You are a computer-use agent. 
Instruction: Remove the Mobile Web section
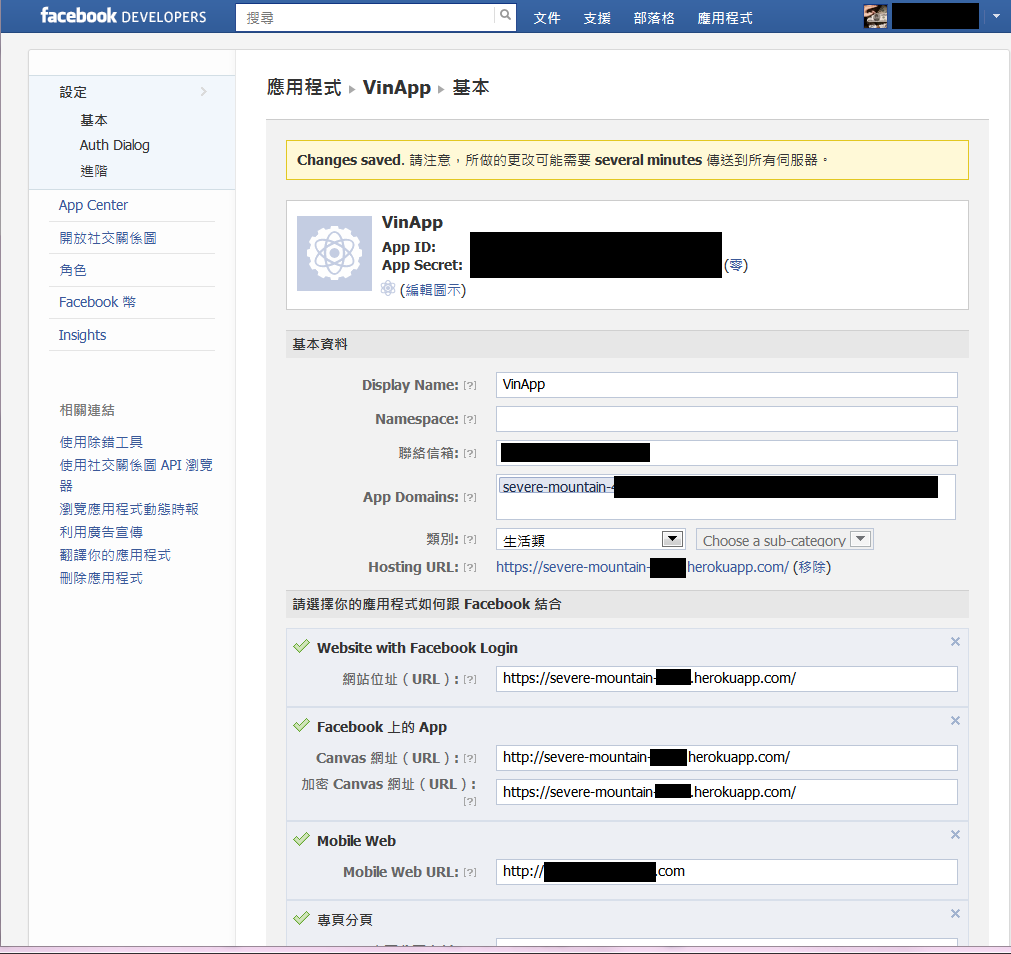point(955,834)
